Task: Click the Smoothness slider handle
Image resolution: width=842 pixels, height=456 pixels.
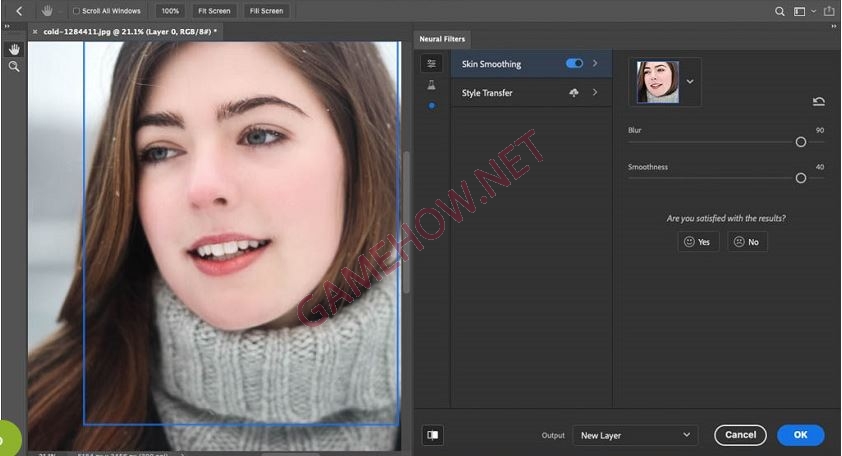Action: pyautogui.click(x=801, y=178)
